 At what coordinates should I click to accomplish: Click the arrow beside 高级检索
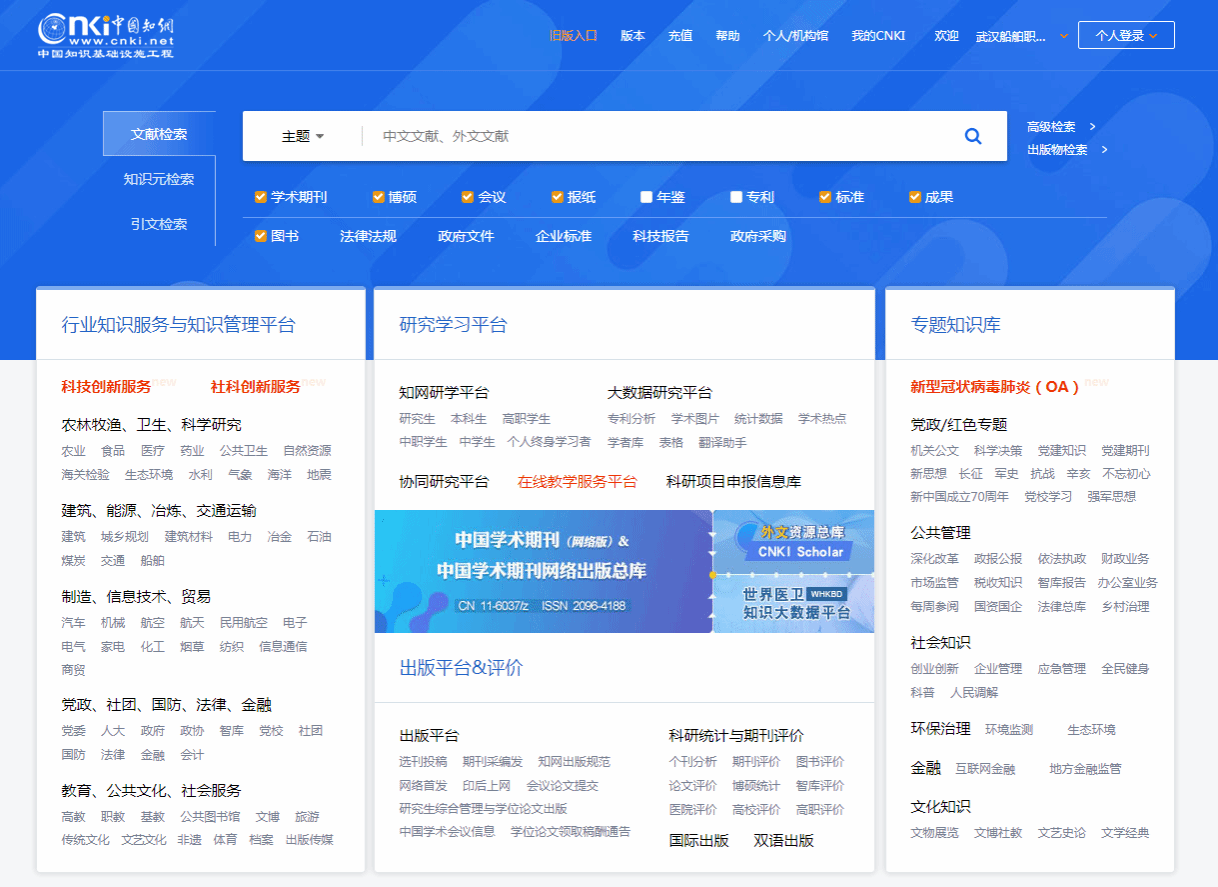1093,127
